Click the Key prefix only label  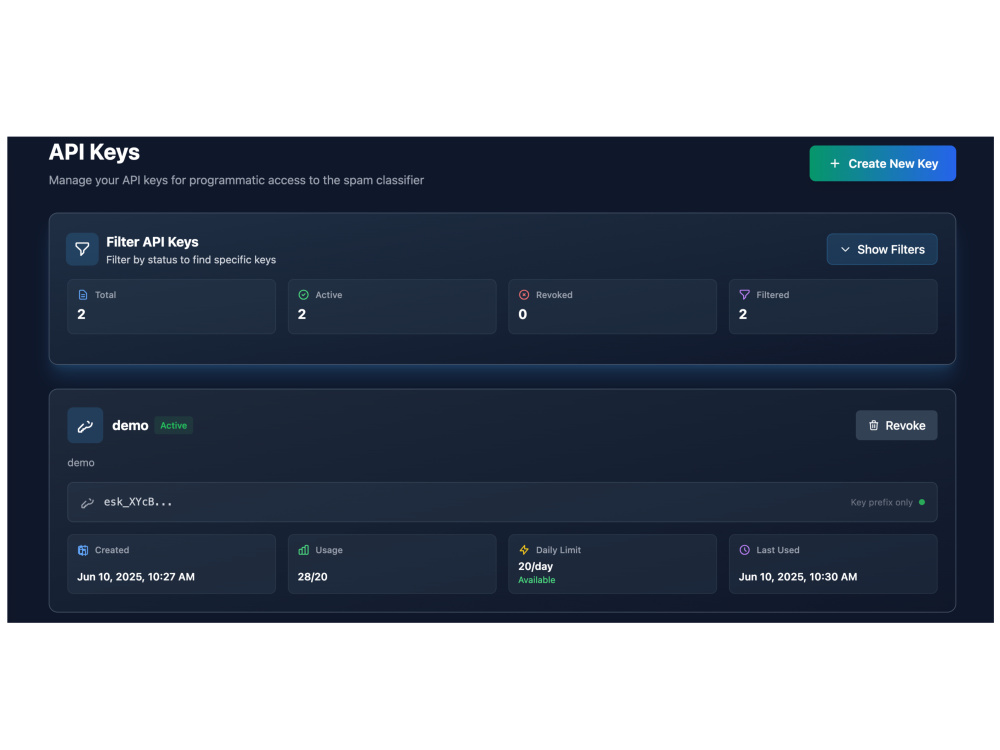click(x=881, y=503)
